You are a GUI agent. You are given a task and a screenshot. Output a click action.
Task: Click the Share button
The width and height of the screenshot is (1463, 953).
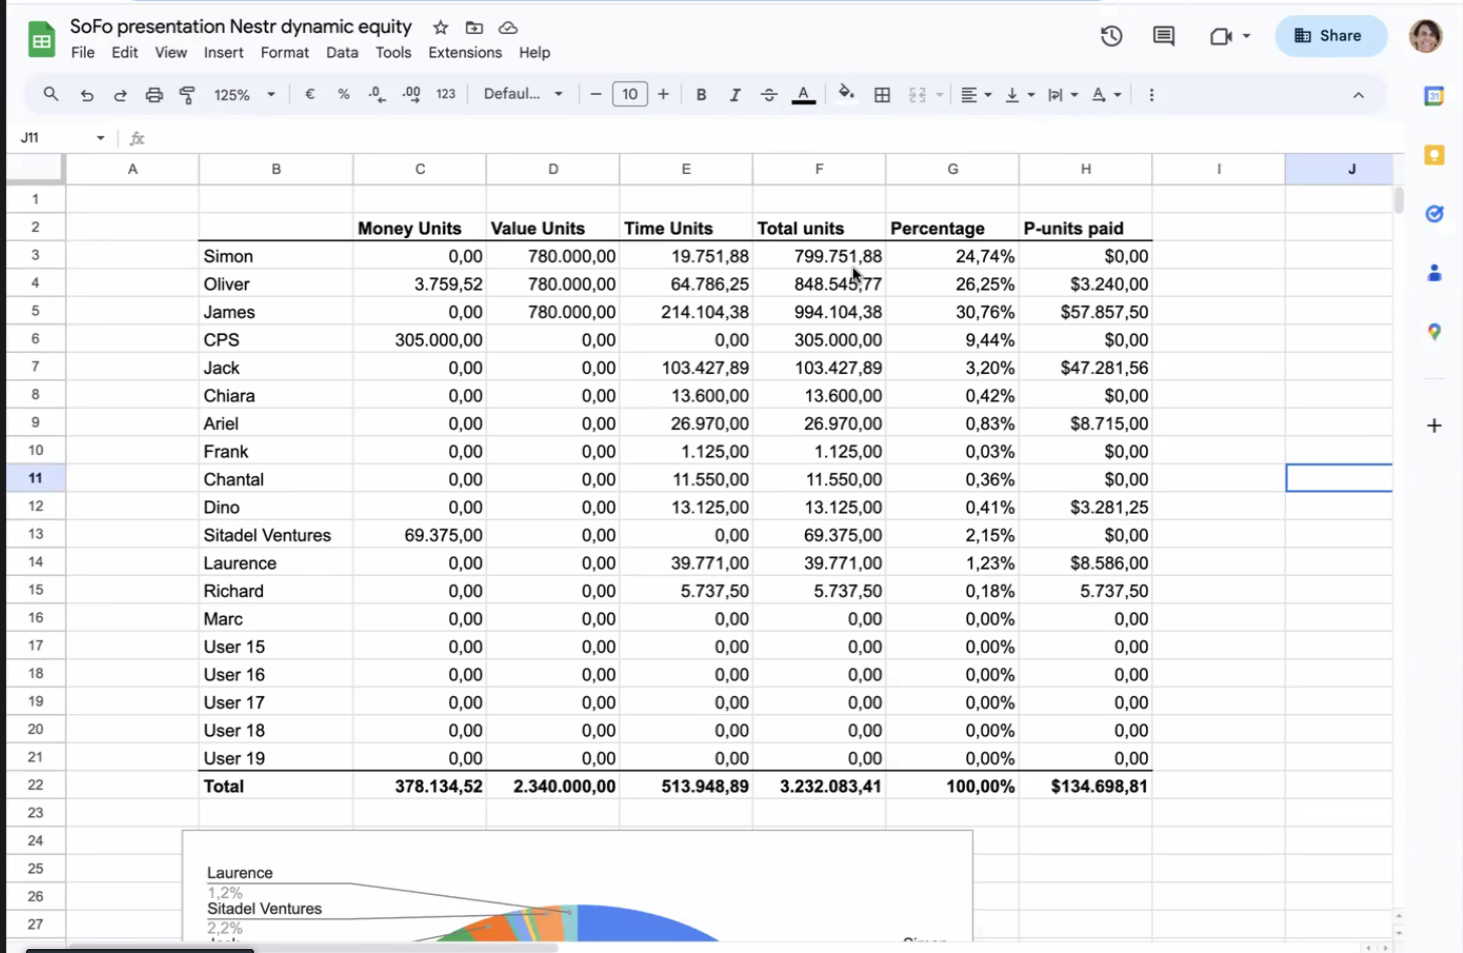click(x=1330, y=36)
